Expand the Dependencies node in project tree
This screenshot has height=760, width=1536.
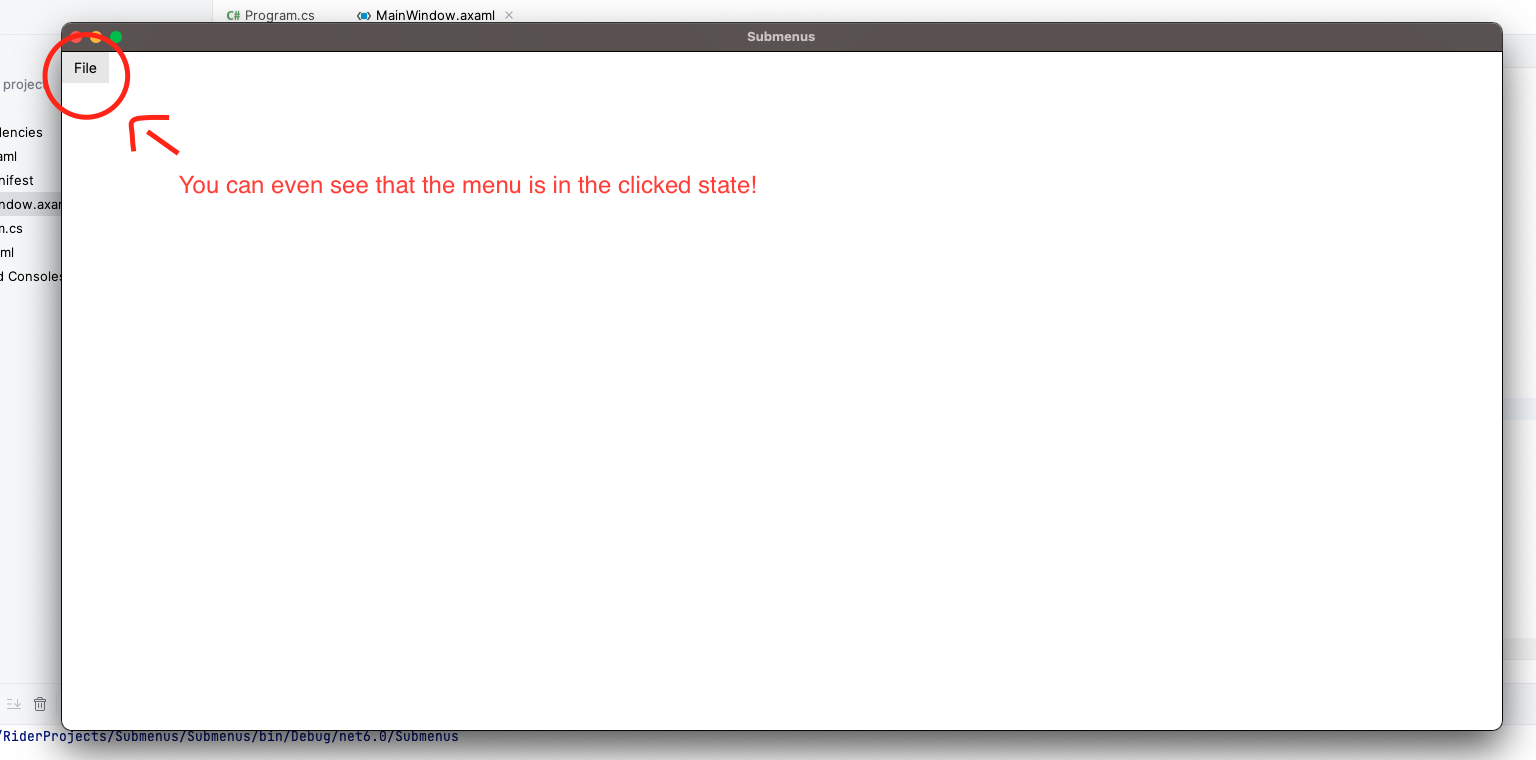pos(20,132)
